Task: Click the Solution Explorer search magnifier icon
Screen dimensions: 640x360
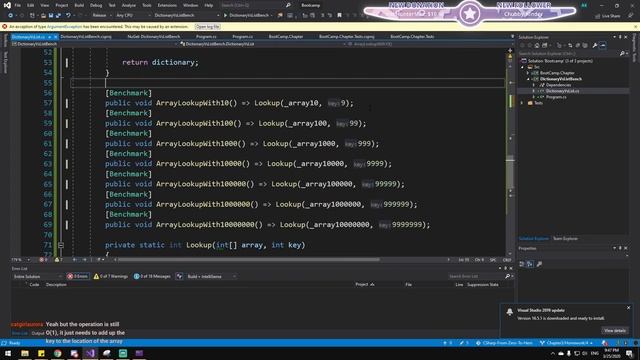Action: point(622,53)
